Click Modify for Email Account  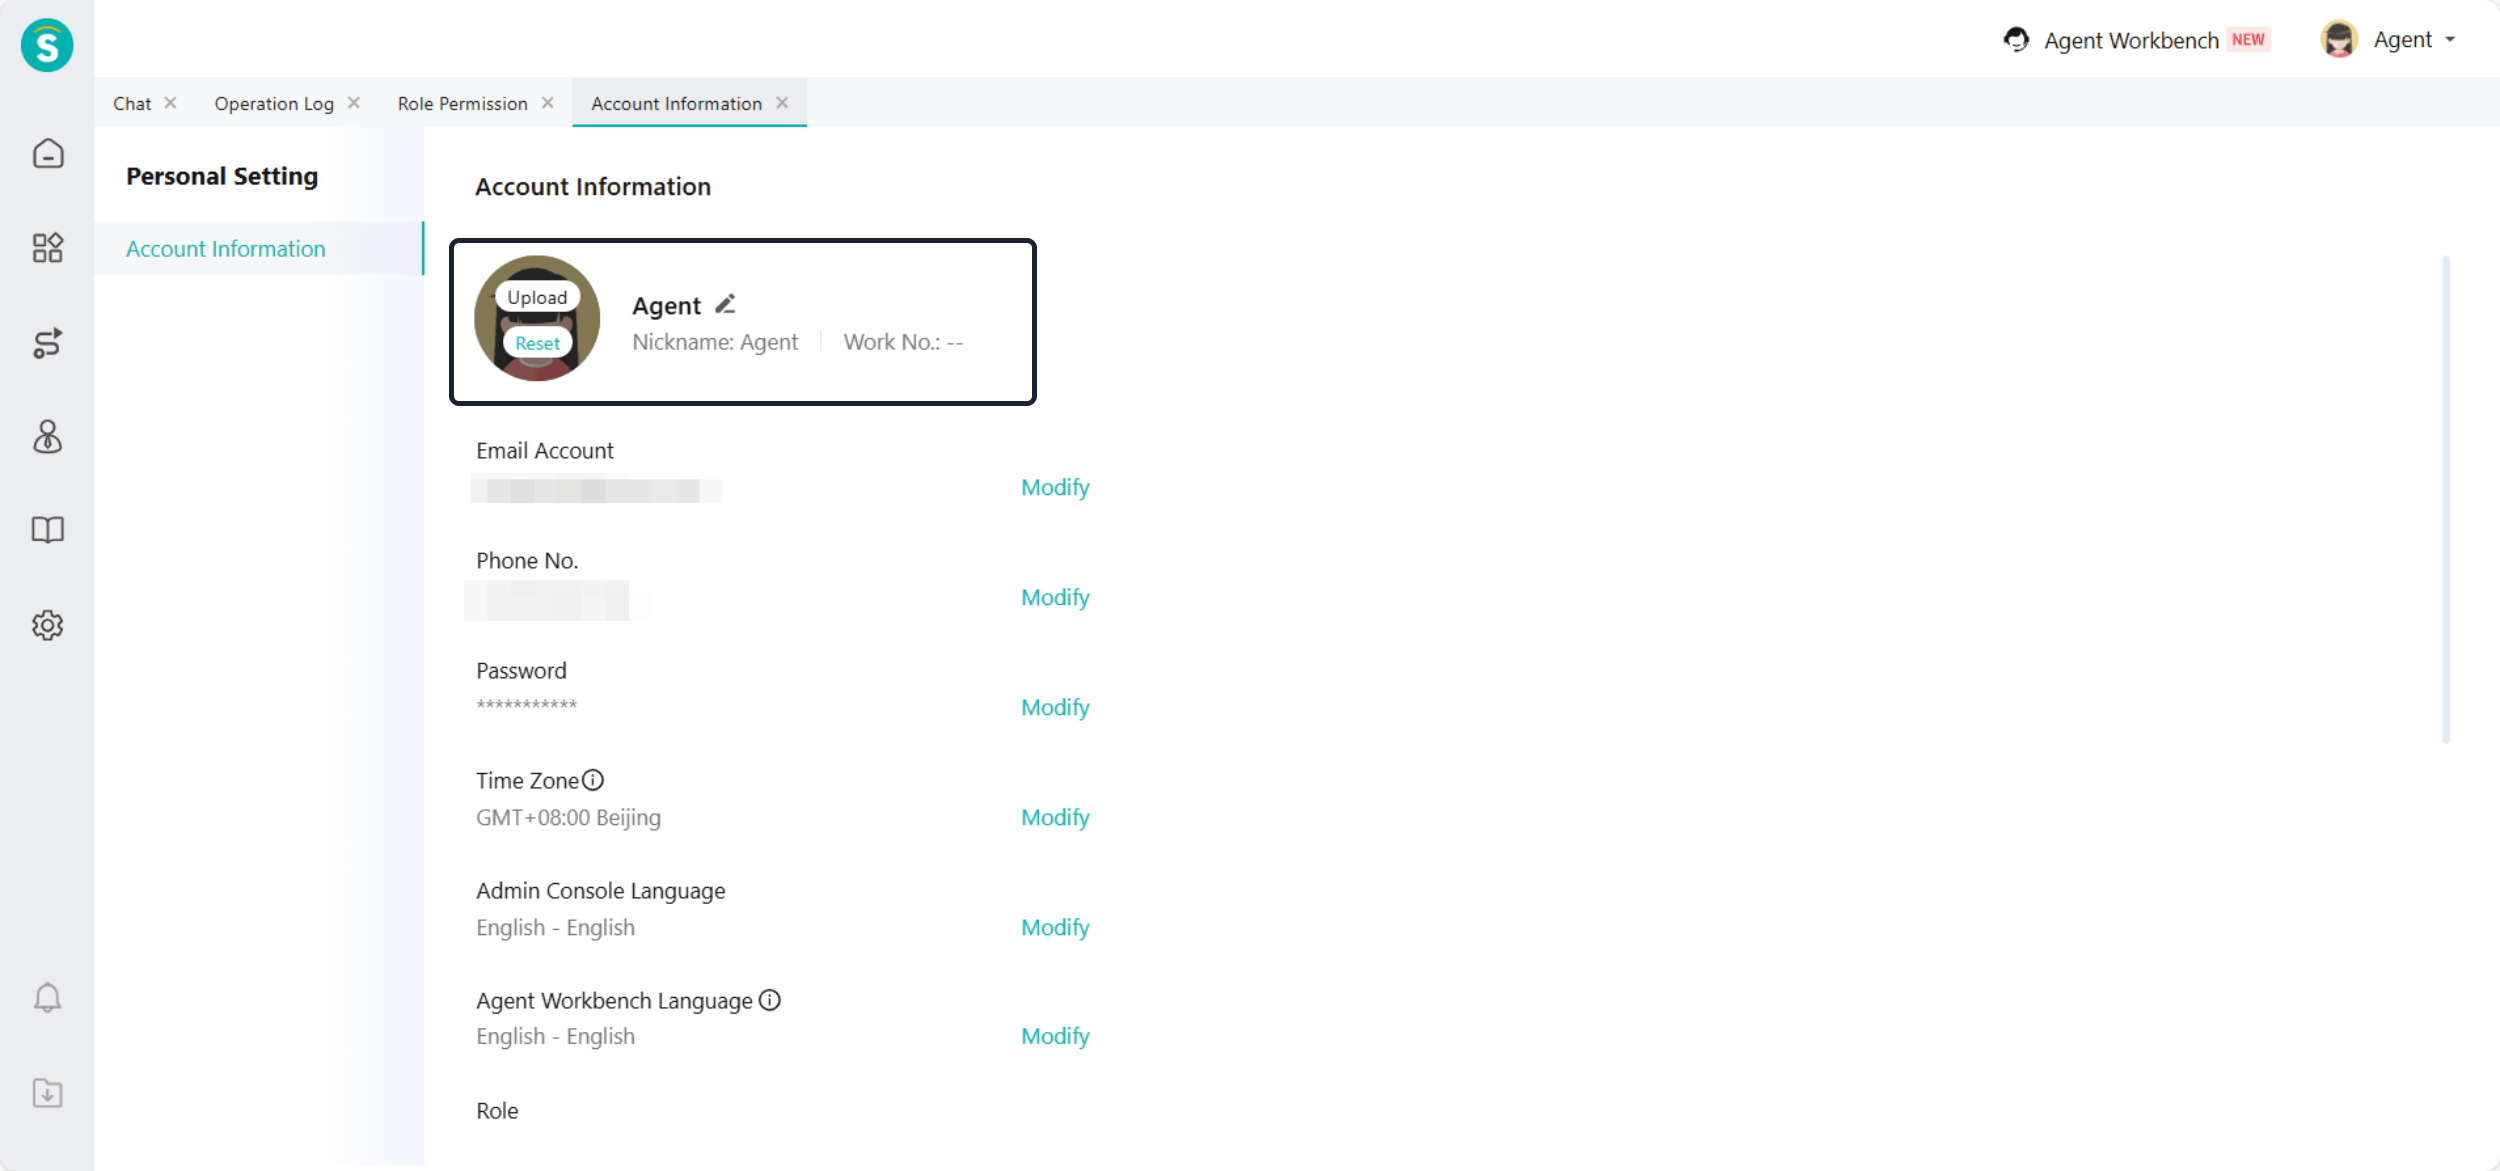point(1054,487)
